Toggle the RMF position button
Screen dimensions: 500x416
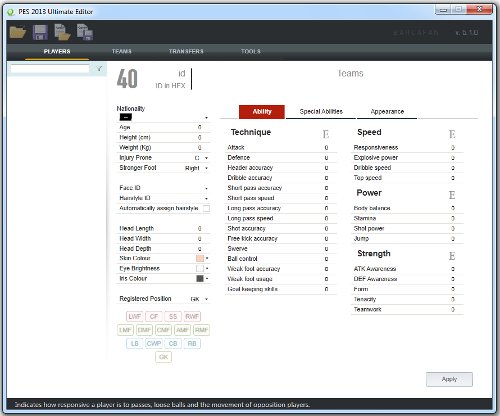201,330
